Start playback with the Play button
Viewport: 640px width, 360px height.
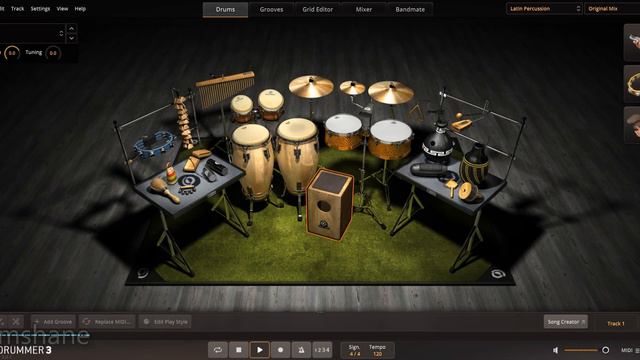coord(260,350)
